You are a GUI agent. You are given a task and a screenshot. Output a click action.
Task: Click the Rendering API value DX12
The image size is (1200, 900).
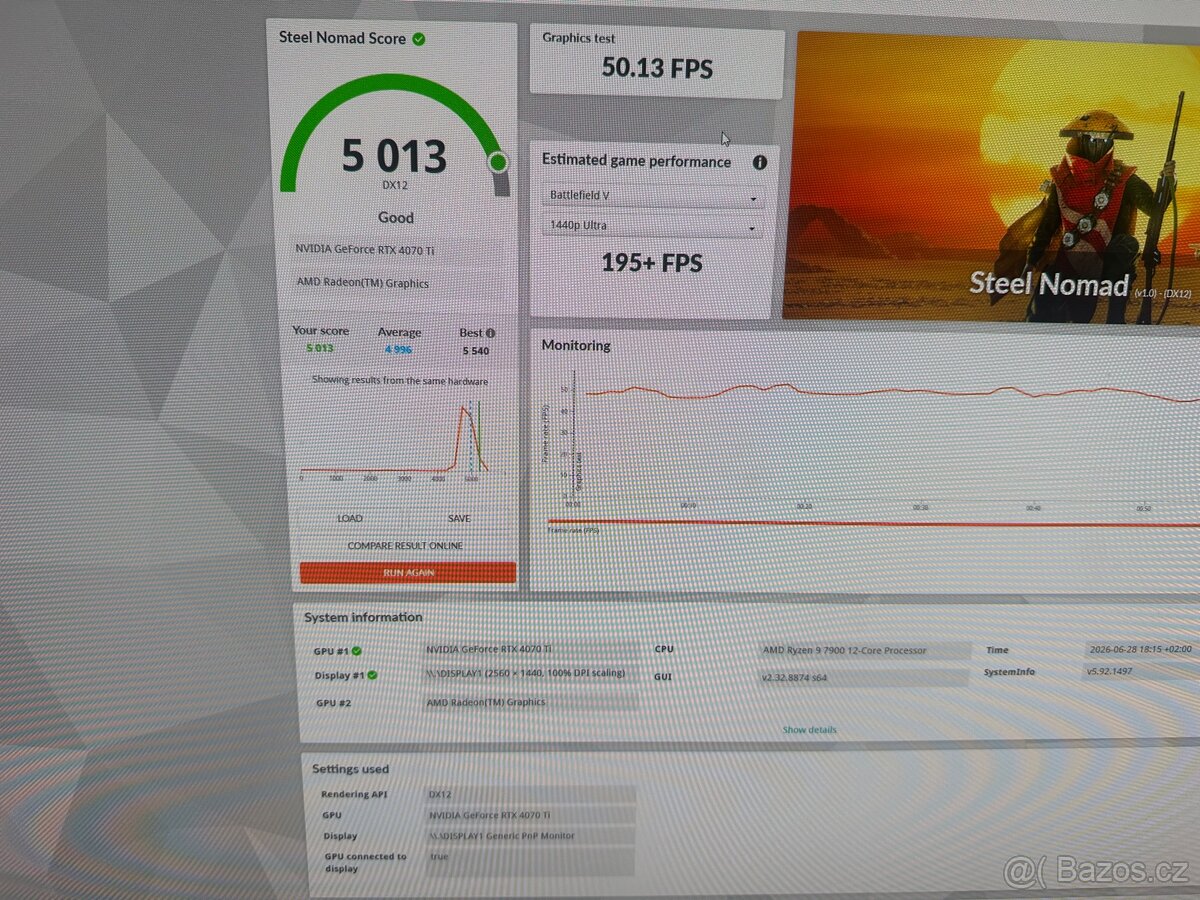coord(530,794)
